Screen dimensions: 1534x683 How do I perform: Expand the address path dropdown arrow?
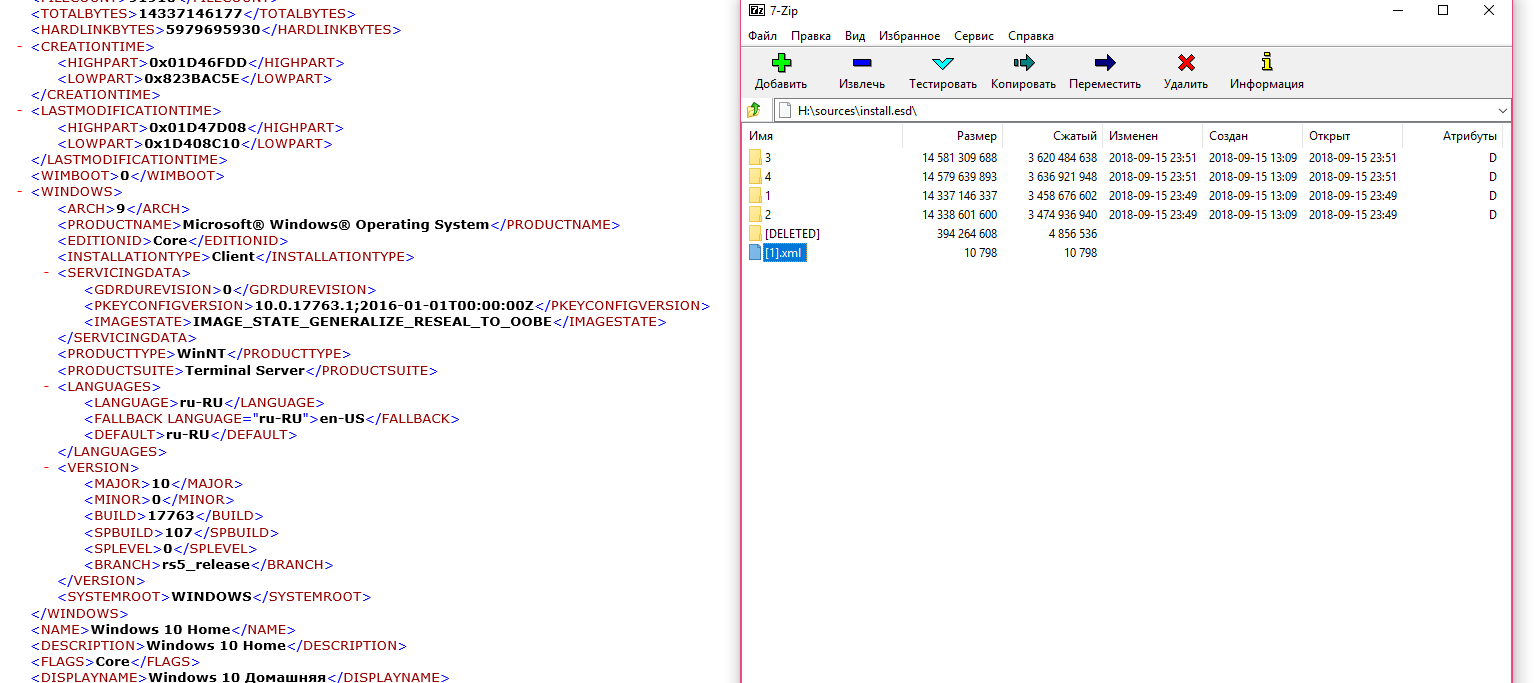(x=1503, y=110)
